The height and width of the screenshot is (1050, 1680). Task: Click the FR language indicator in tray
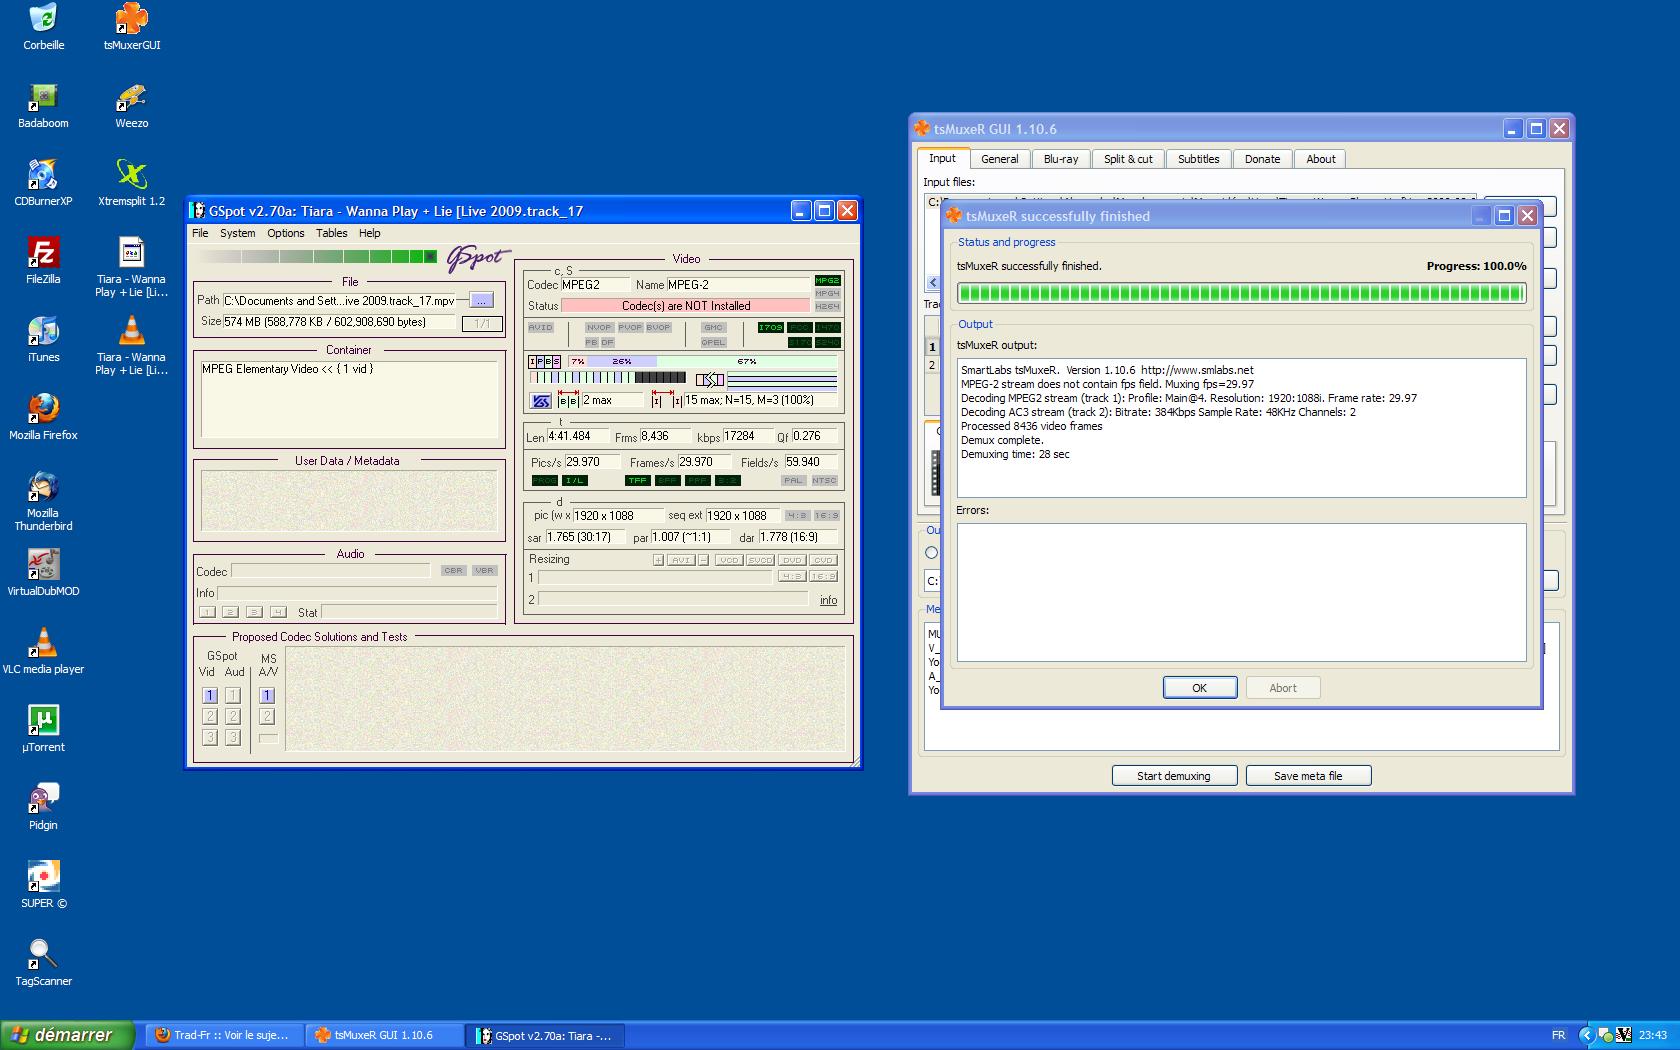click(1558, 1035)
